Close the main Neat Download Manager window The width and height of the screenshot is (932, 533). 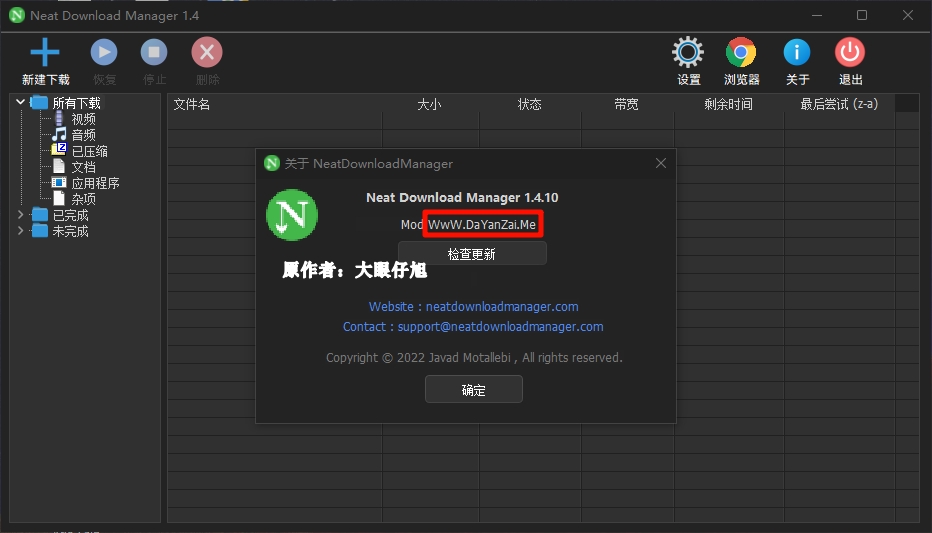pos(908,15)
